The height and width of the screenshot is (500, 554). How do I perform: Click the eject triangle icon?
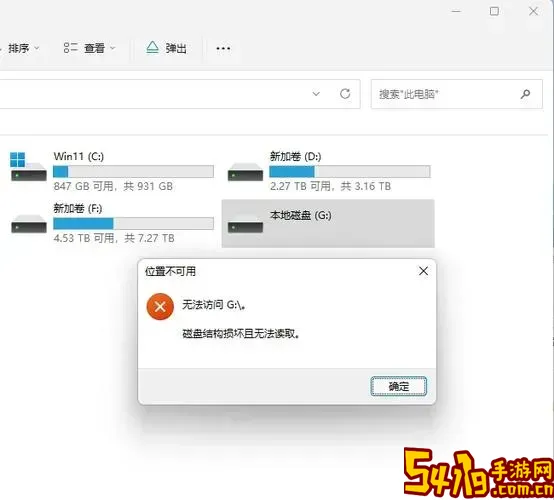(x=152, y=47)
